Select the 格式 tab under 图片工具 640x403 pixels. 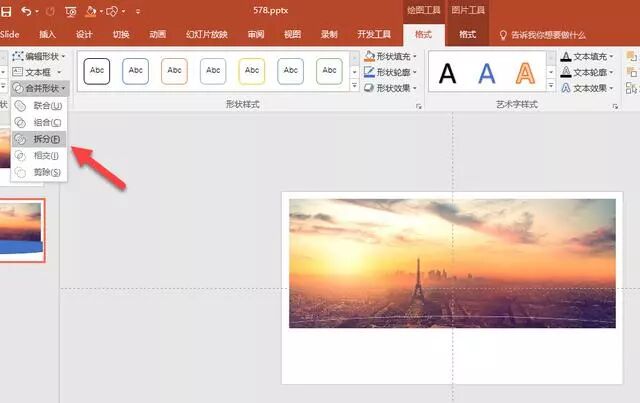[468, 34]
